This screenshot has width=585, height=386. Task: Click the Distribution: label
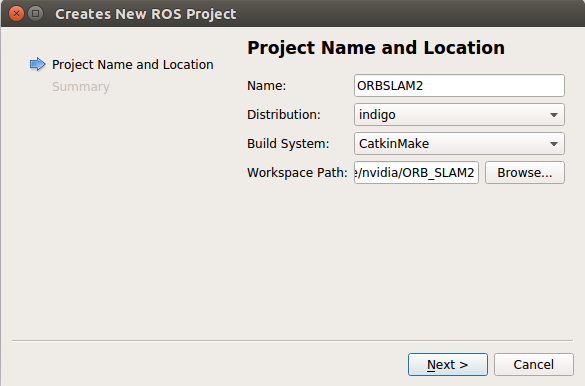coord(284,114)
